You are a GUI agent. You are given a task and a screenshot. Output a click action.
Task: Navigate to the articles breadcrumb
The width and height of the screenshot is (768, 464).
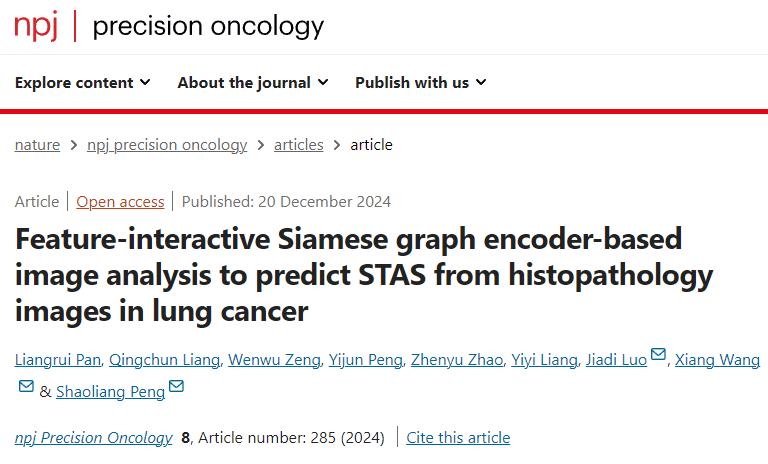[298, 145]
